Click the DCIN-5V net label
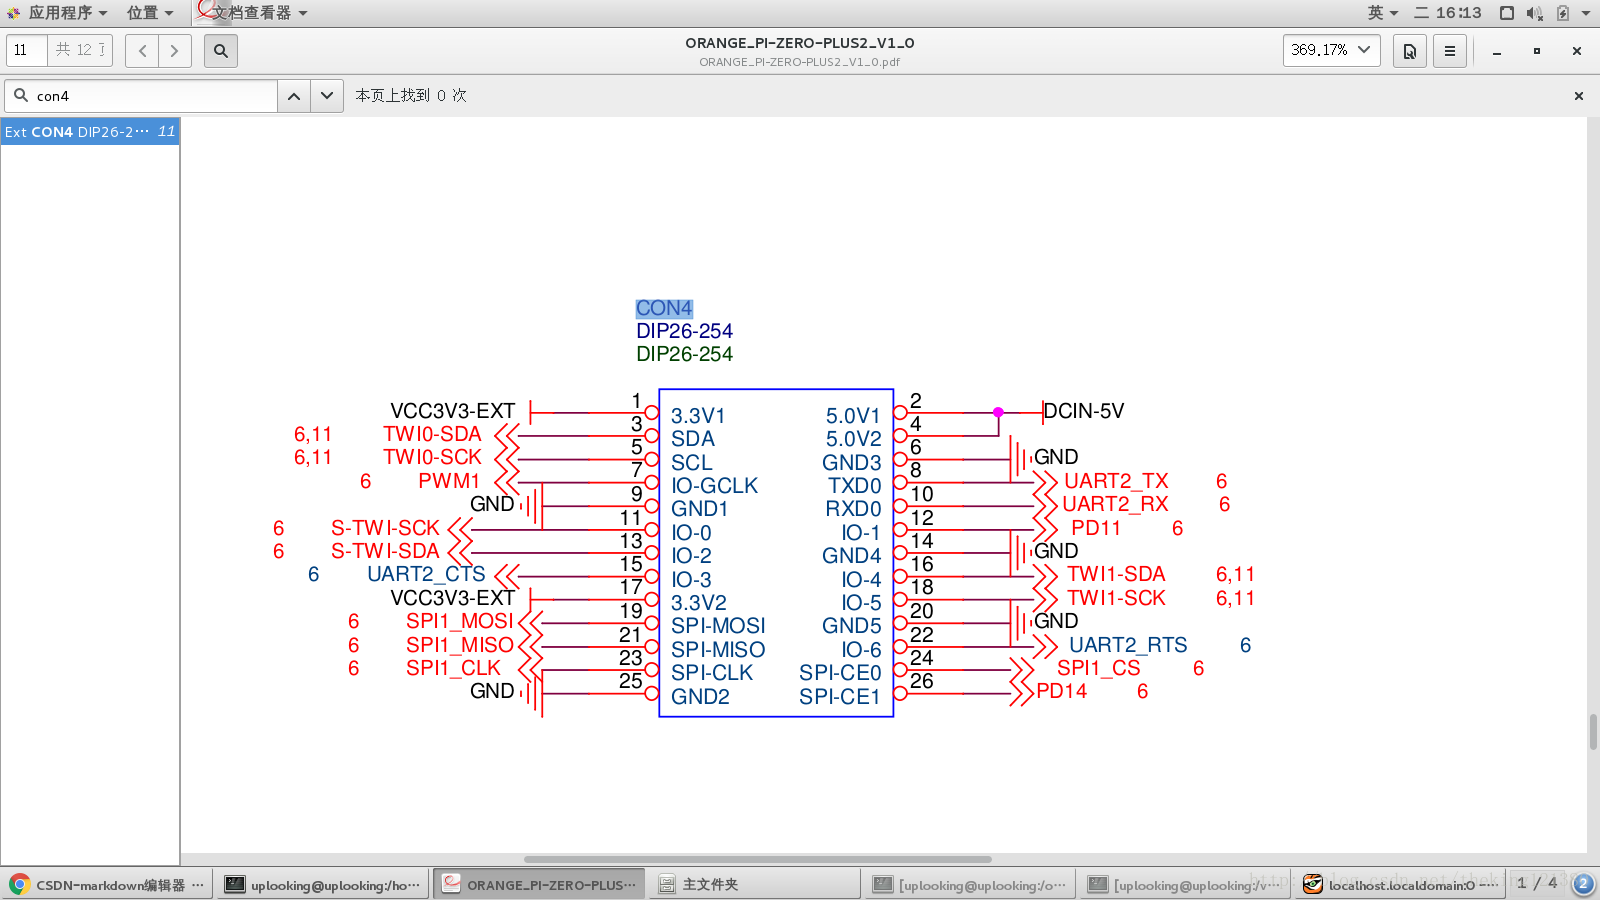 point(1084,411)
